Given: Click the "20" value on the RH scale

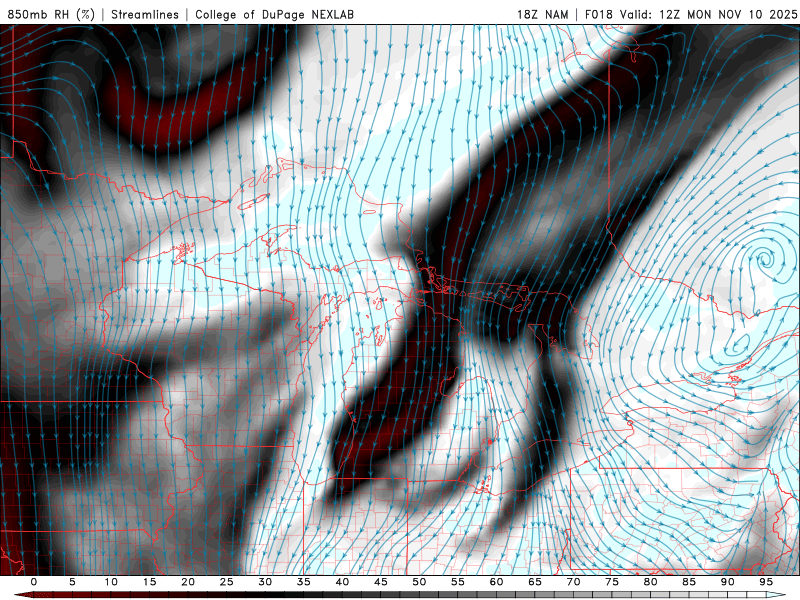Looking at the screenshot, I should pos(188,582).
